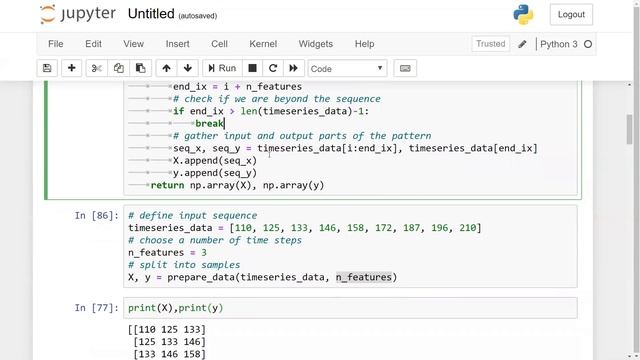Open the command palette keyboard icon
This screenshot has height=360, width=640.
(x=405, y=68)
